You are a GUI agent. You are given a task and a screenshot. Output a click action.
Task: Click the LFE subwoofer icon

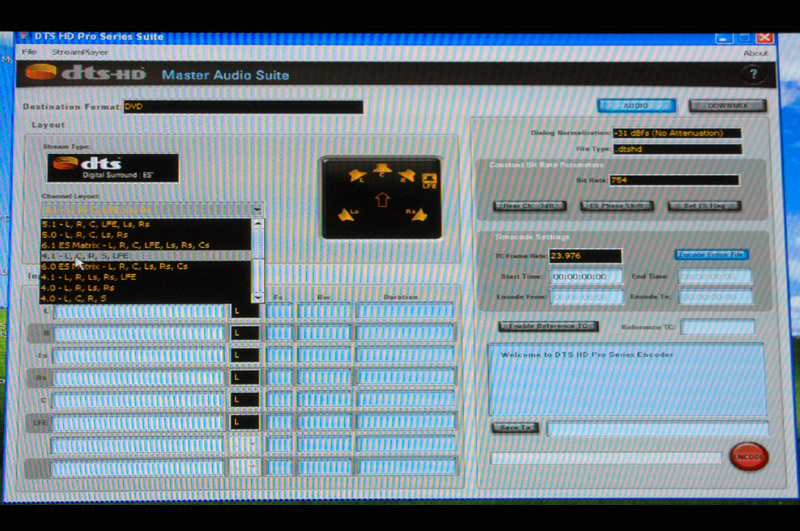pyautogui.click(x=429, y=179)
